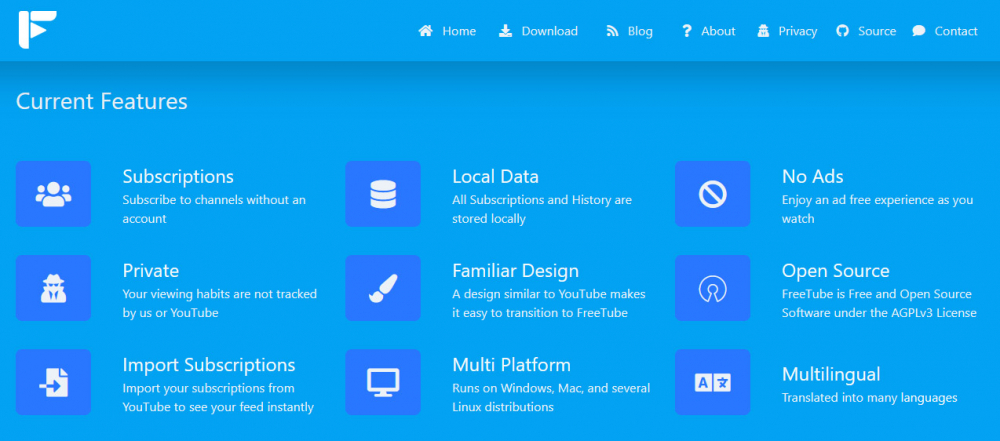Click the About question mark icon

coord(686,31)
